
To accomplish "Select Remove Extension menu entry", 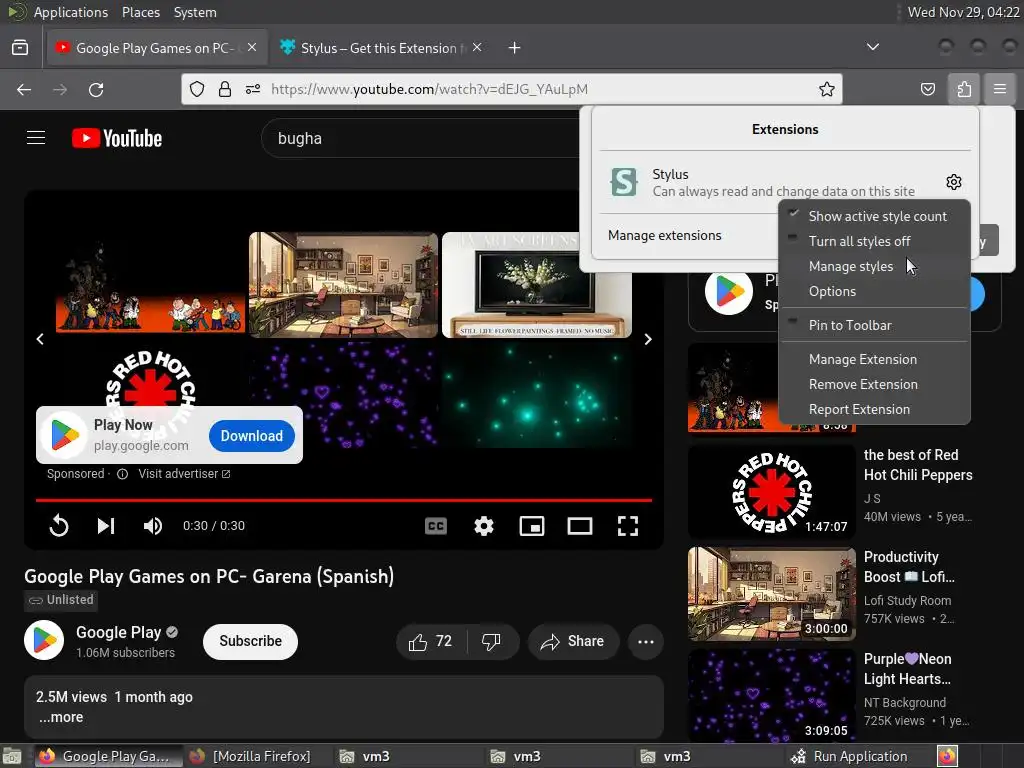I will point(874,384).
